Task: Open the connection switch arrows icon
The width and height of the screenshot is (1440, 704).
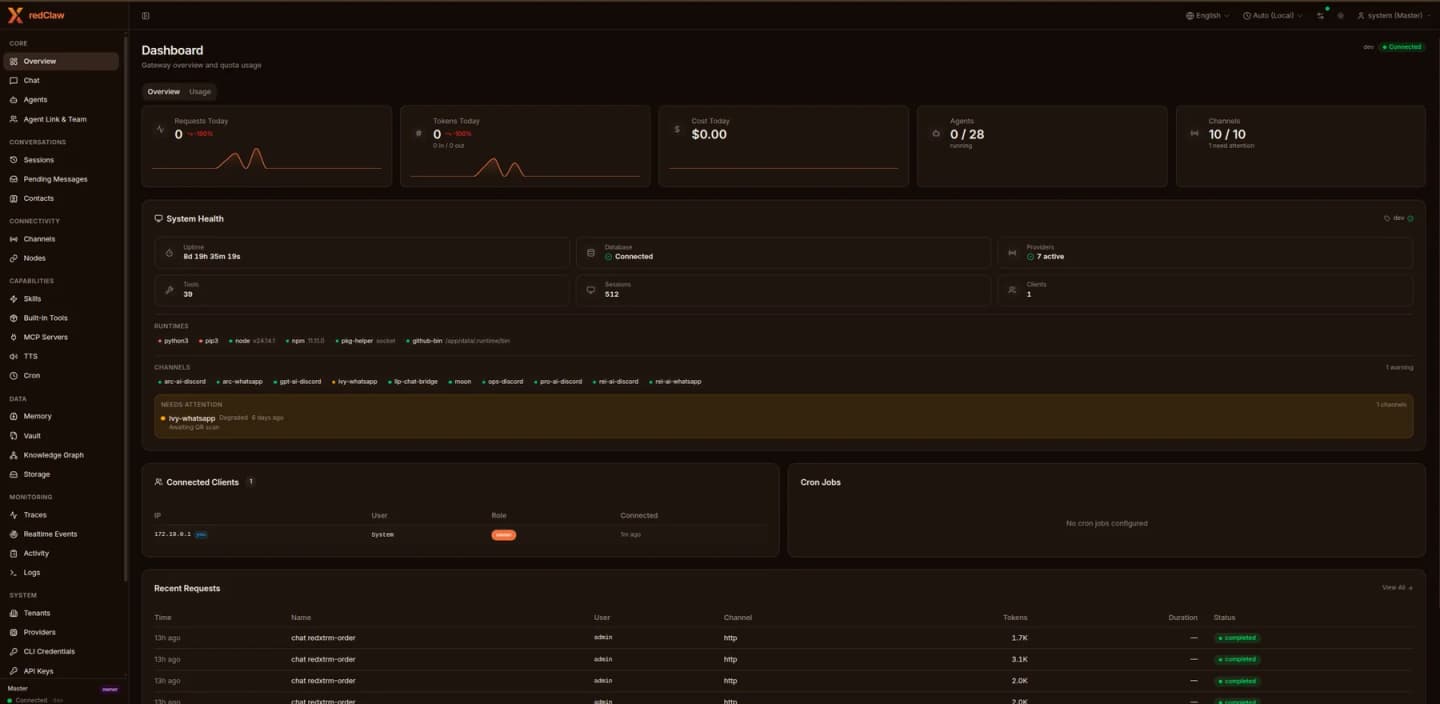Action: (1320, 16)
